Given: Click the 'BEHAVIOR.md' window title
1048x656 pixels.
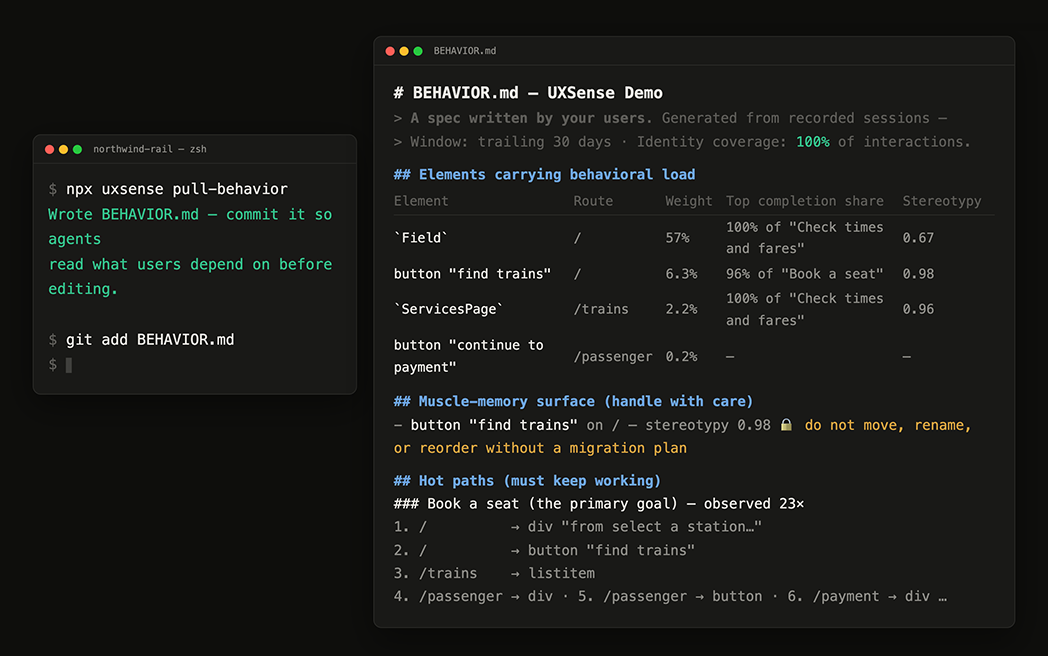Looking at the screenshot, I should (x=465, y=51).
